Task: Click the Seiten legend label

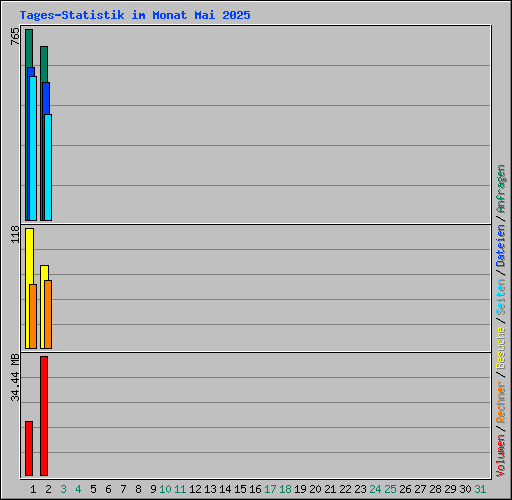Action: click(501, 297)
